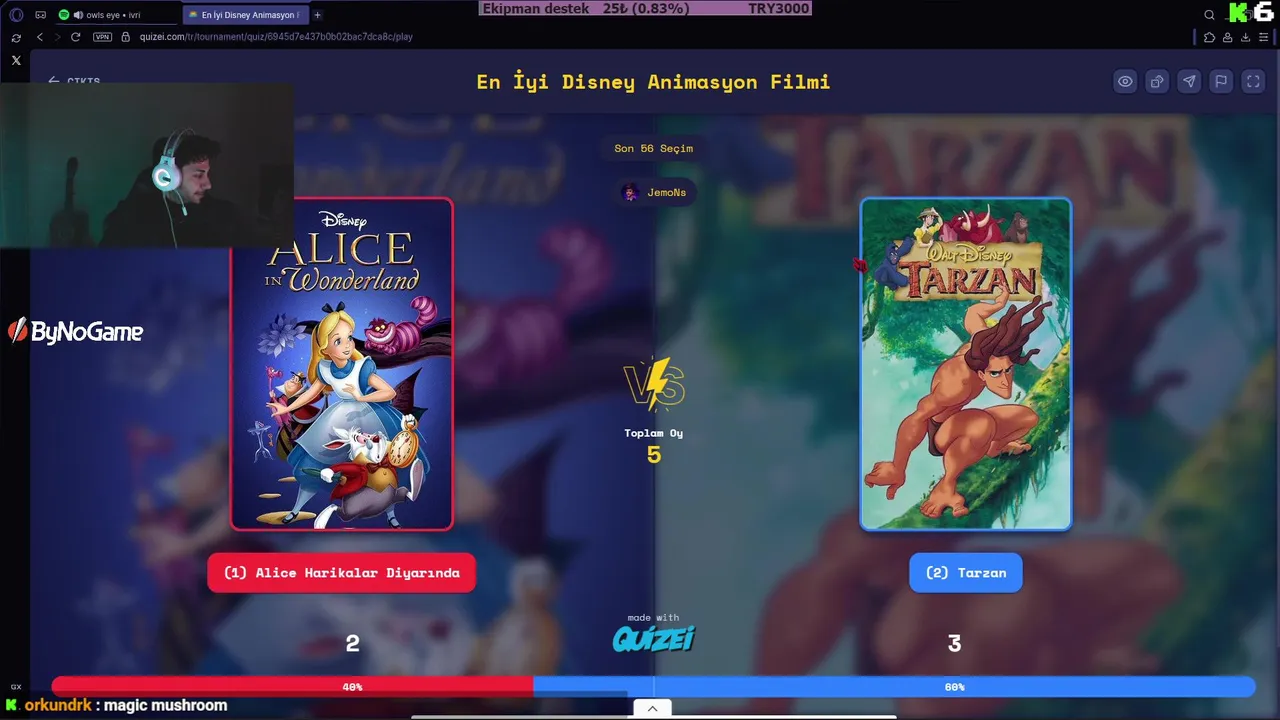The width and height of the screenshot is (1280, 720).
Task: Open the easy setup menu icon
Action: (1264, 37)
